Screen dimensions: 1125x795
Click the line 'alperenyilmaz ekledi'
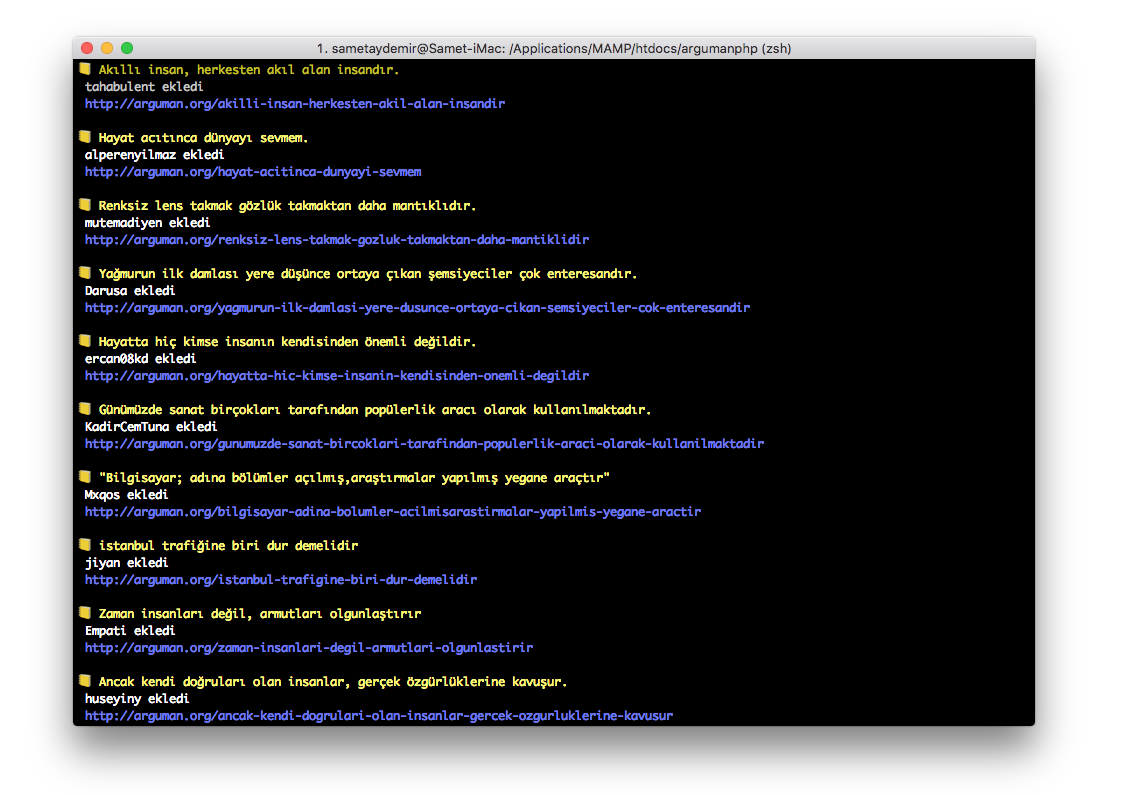pos(154,155)
